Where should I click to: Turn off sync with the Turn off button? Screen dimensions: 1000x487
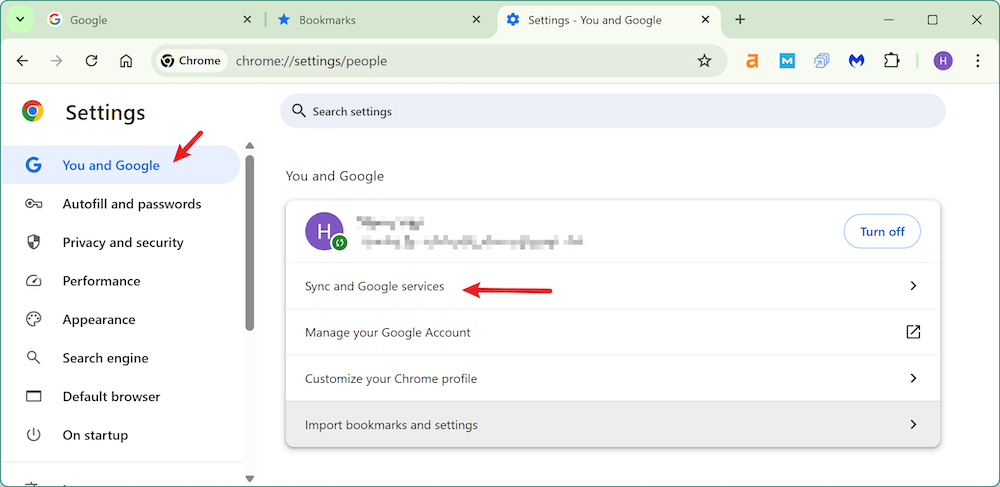click(x=882, y=231)
